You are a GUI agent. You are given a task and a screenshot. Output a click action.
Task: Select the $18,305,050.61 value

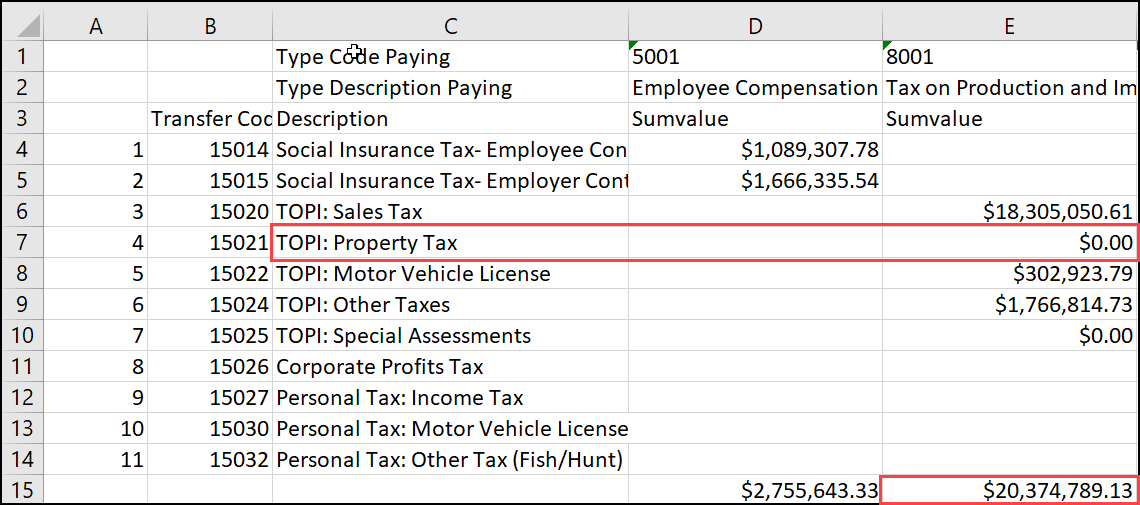coord(1009,211)
